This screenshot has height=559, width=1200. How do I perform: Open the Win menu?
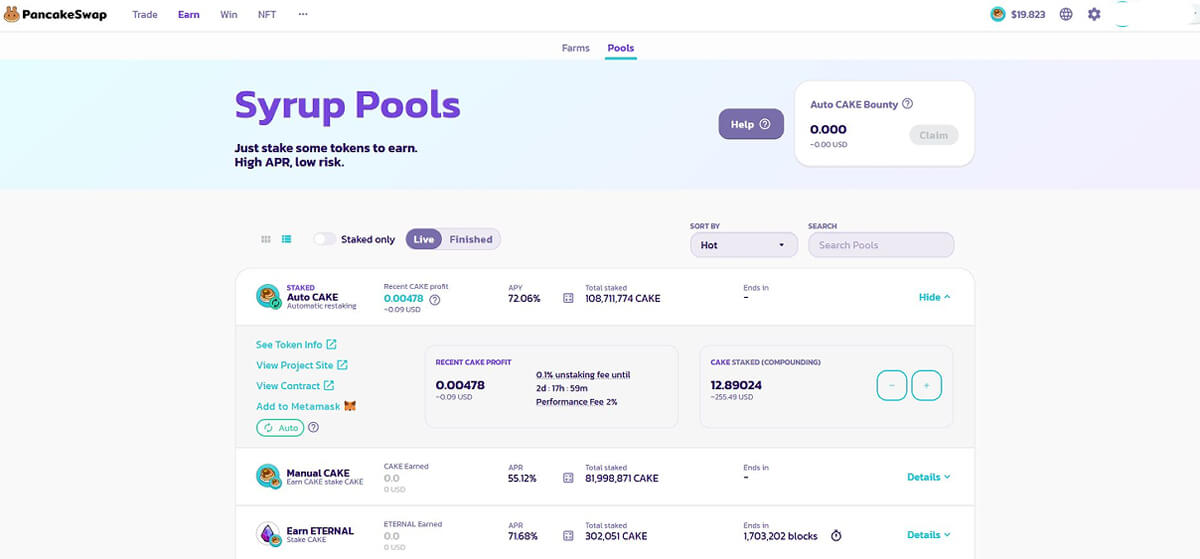click(x=229, y=15)
